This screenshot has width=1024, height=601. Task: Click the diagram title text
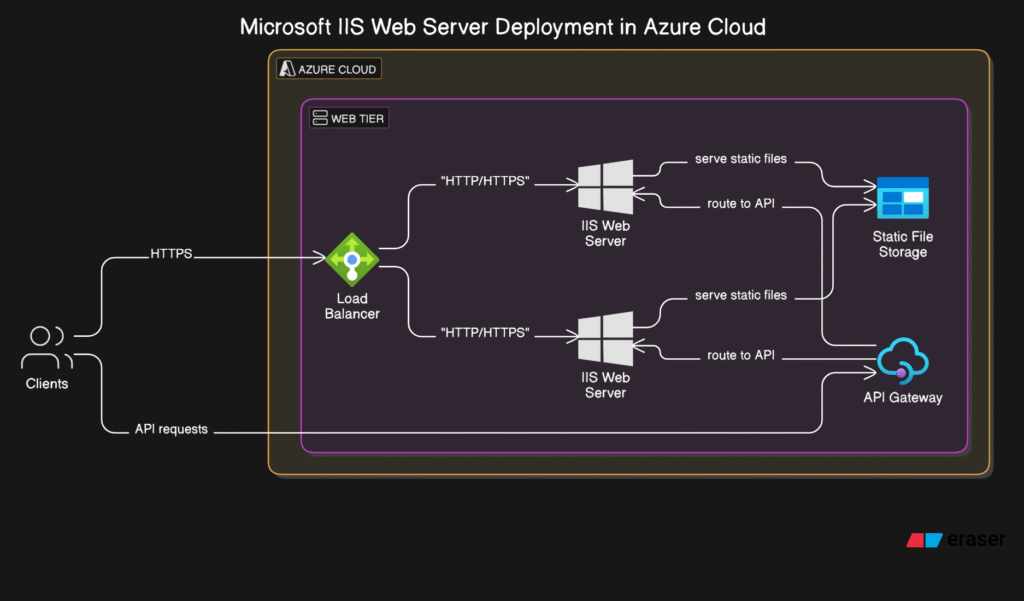tap(502, 27)
